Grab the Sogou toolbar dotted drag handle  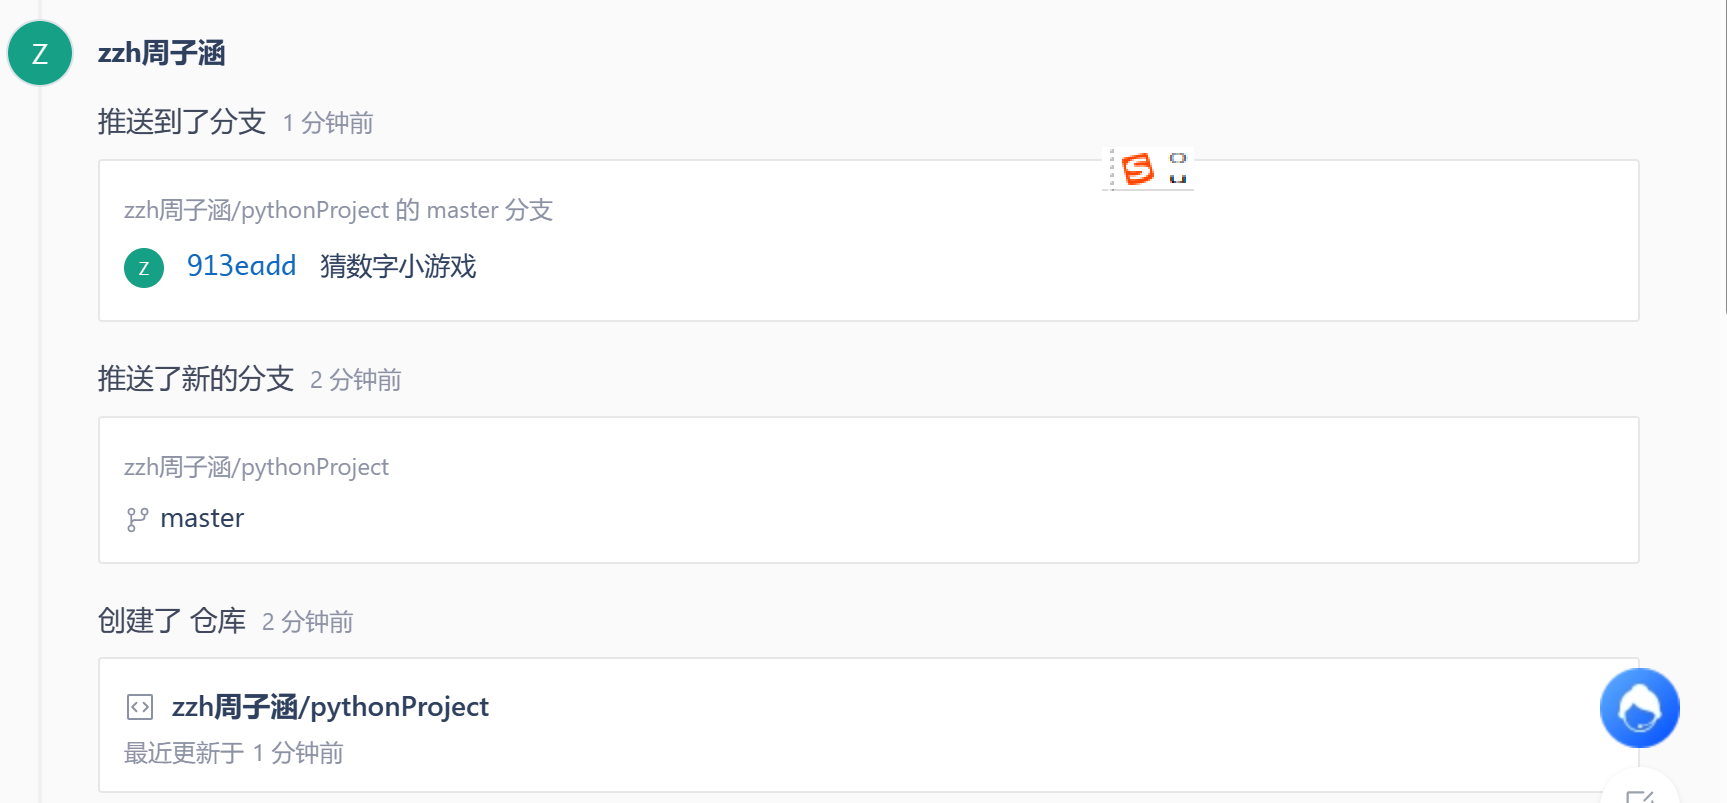(x=1111, y=169)
